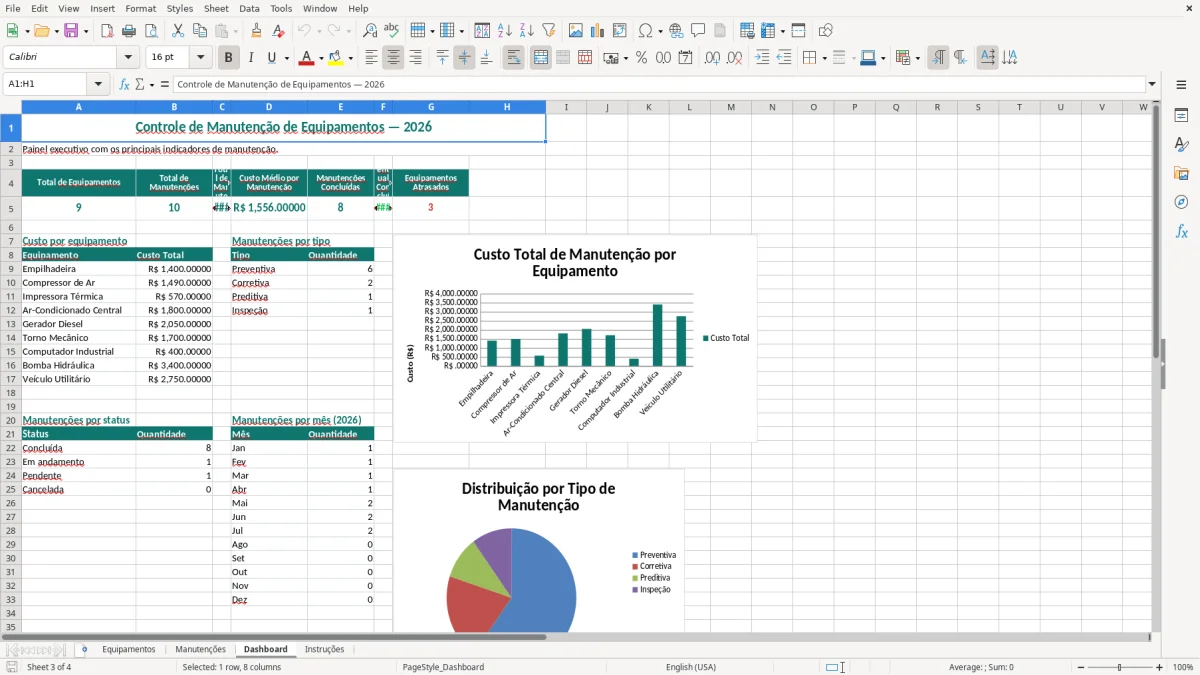The height and width of the screenshot is (675, 1200).
Task: Click the Print icon
Action: click(129, 31)
